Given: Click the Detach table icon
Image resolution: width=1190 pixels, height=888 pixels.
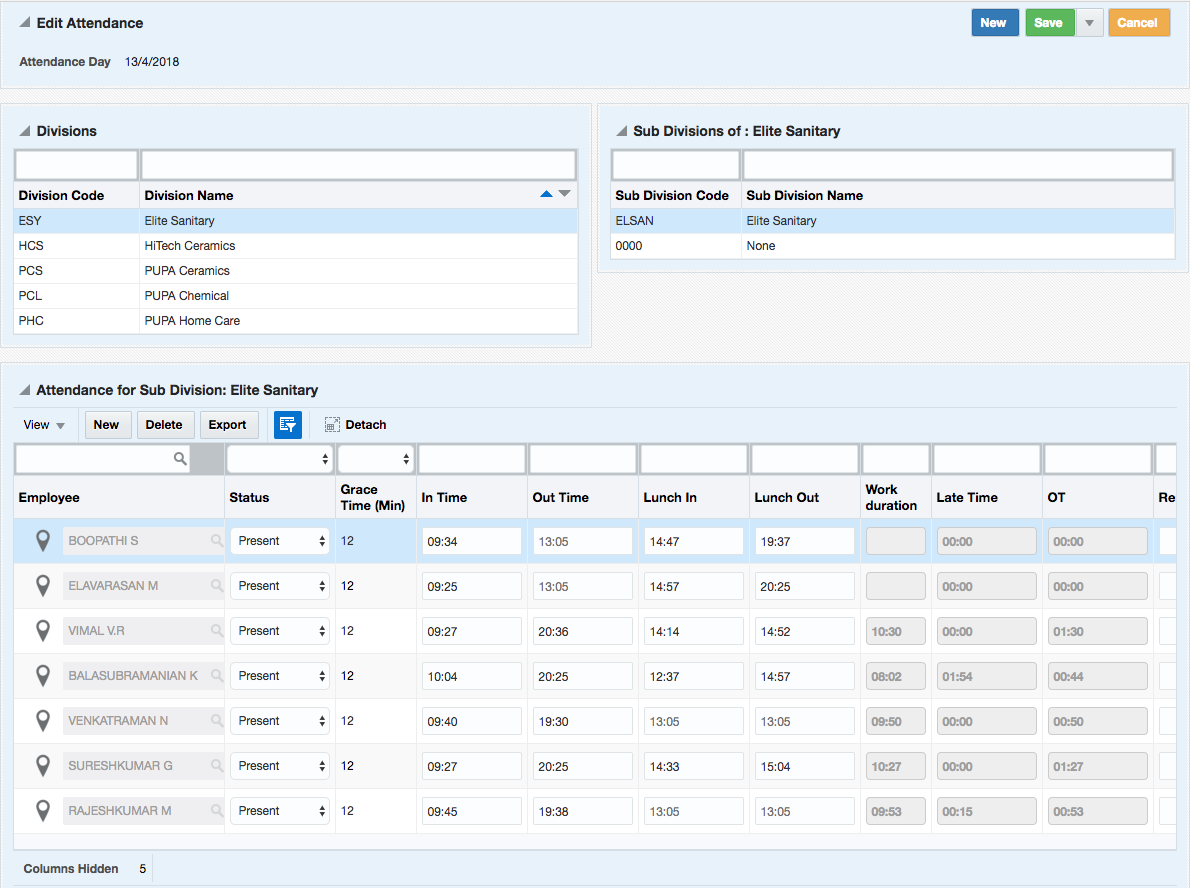Looking at the screenshot, I should [x=332, y=425].
